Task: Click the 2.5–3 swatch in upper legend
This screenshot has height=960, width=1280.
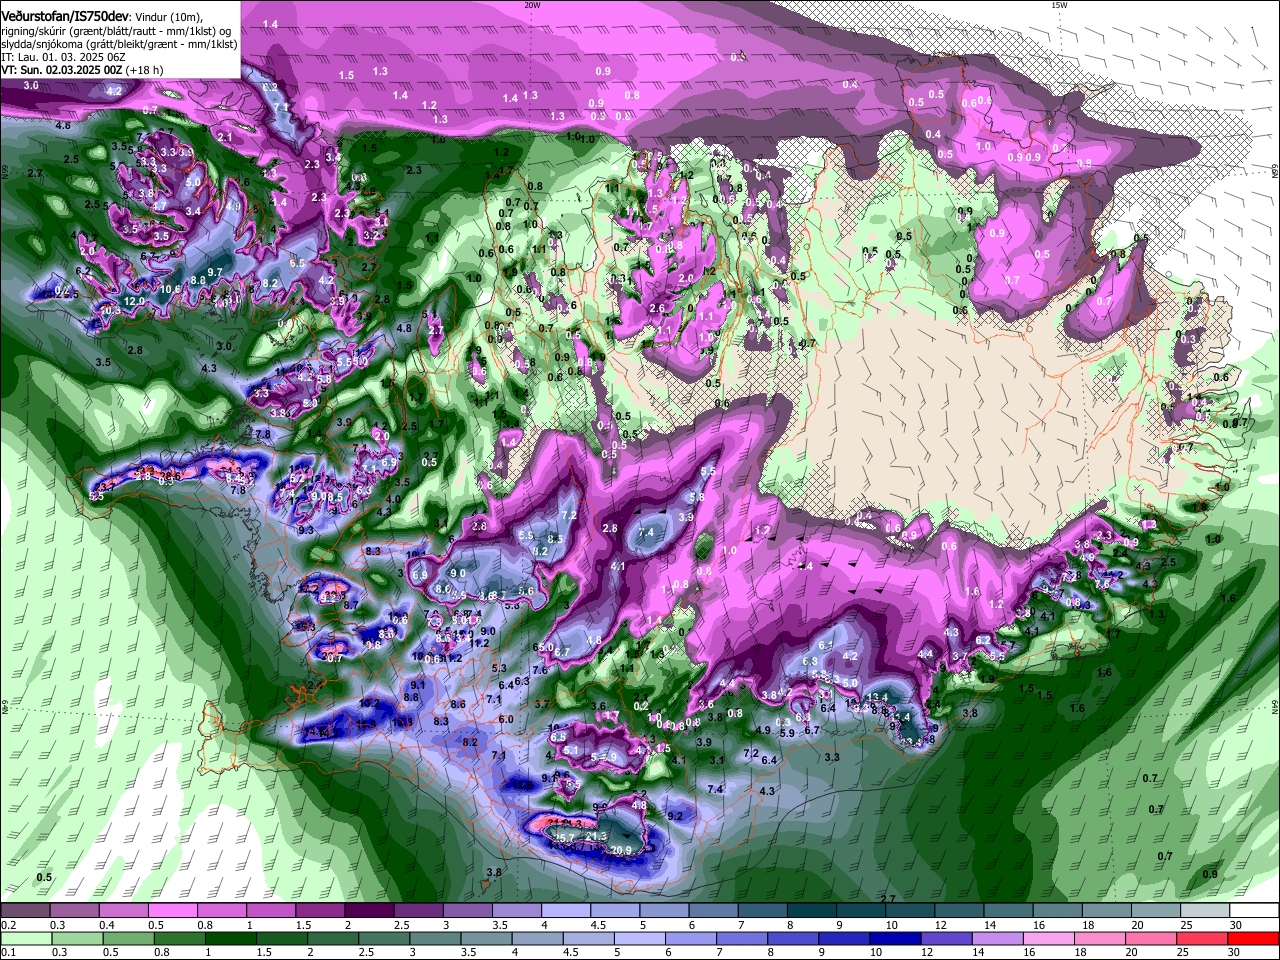Action: coord(419,911)
